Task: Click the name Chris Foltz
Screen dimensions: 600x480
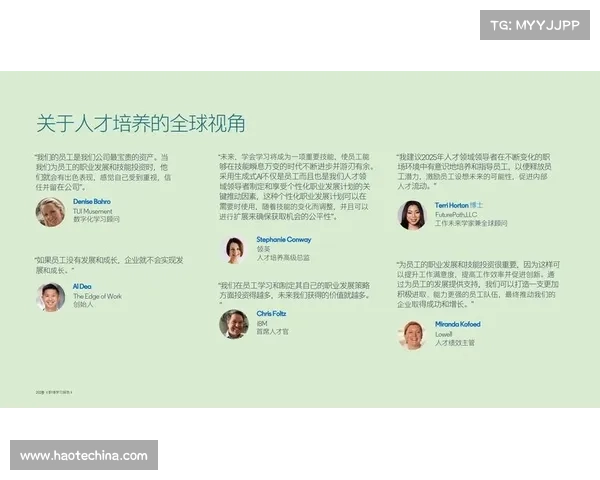Action: (x=271, y=313)
